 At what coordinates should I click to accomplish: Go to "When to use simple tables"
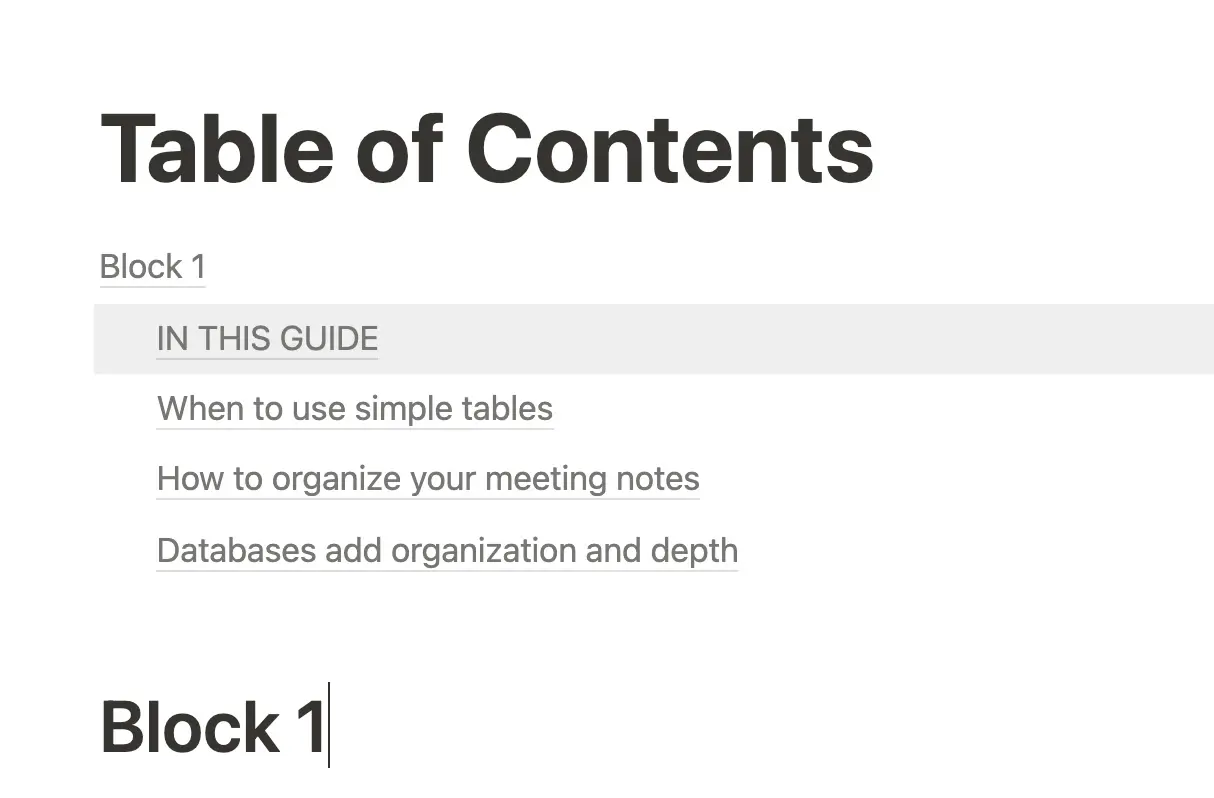pos(354,409)
